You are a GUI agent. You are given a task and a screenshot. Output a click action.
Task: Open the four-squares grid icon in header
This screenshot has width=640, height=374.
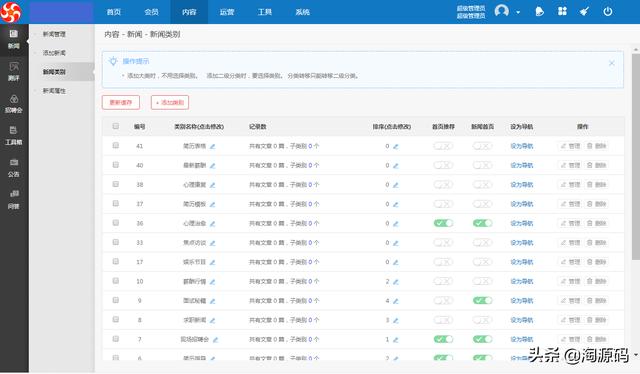[562, 11]
